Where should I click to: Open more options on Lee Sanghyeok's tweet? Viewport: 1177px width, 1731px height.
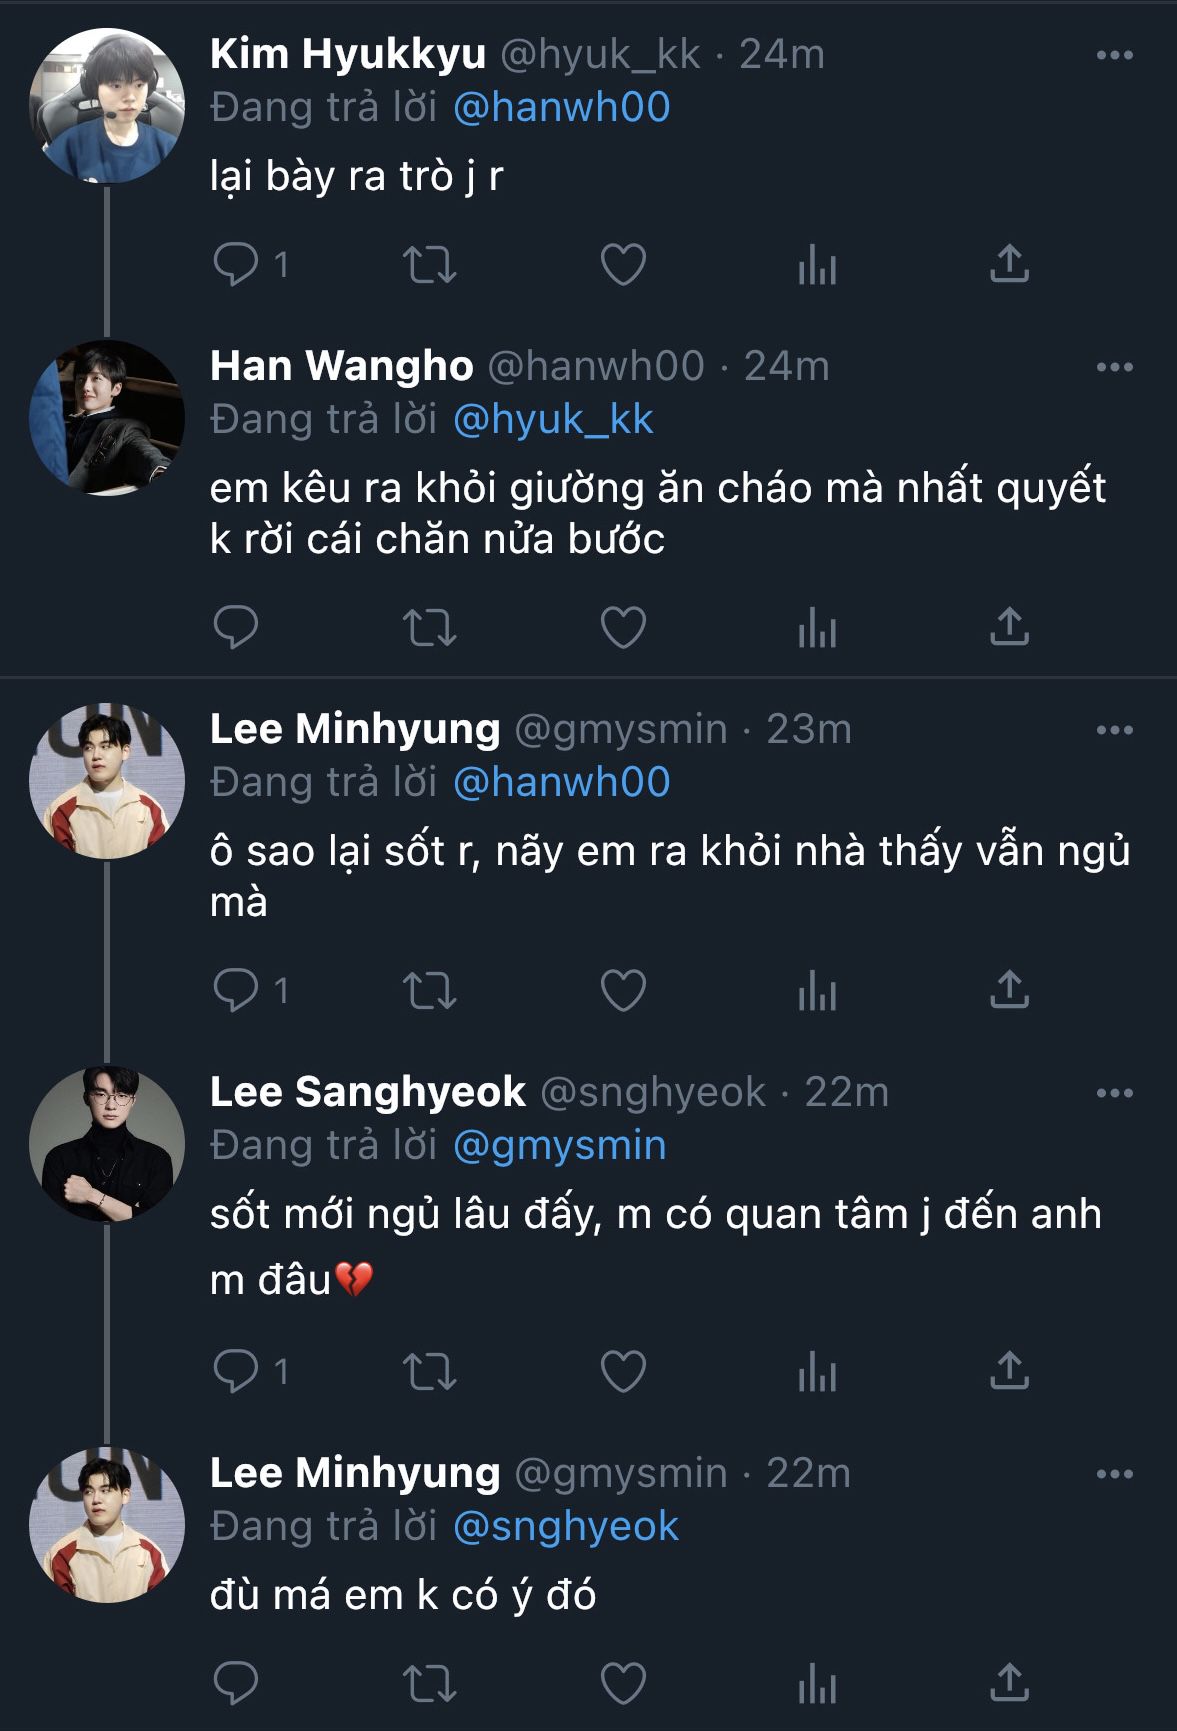(x=1114, y=1093)
